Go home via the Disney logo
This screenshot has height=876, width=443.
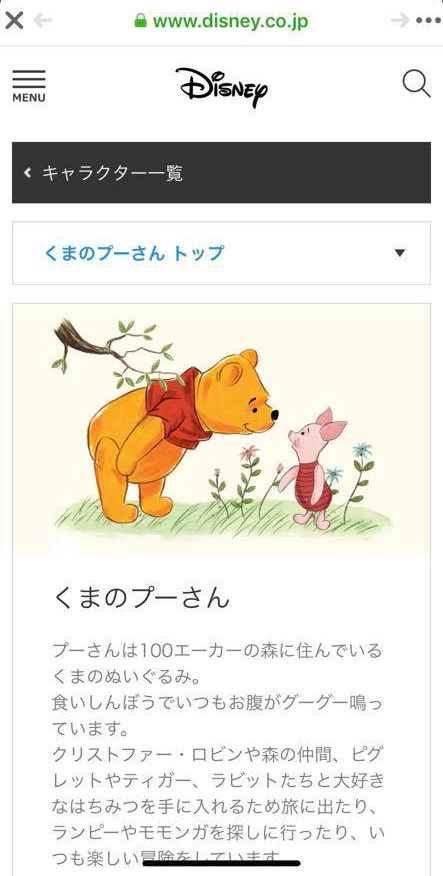pos(222,87)
